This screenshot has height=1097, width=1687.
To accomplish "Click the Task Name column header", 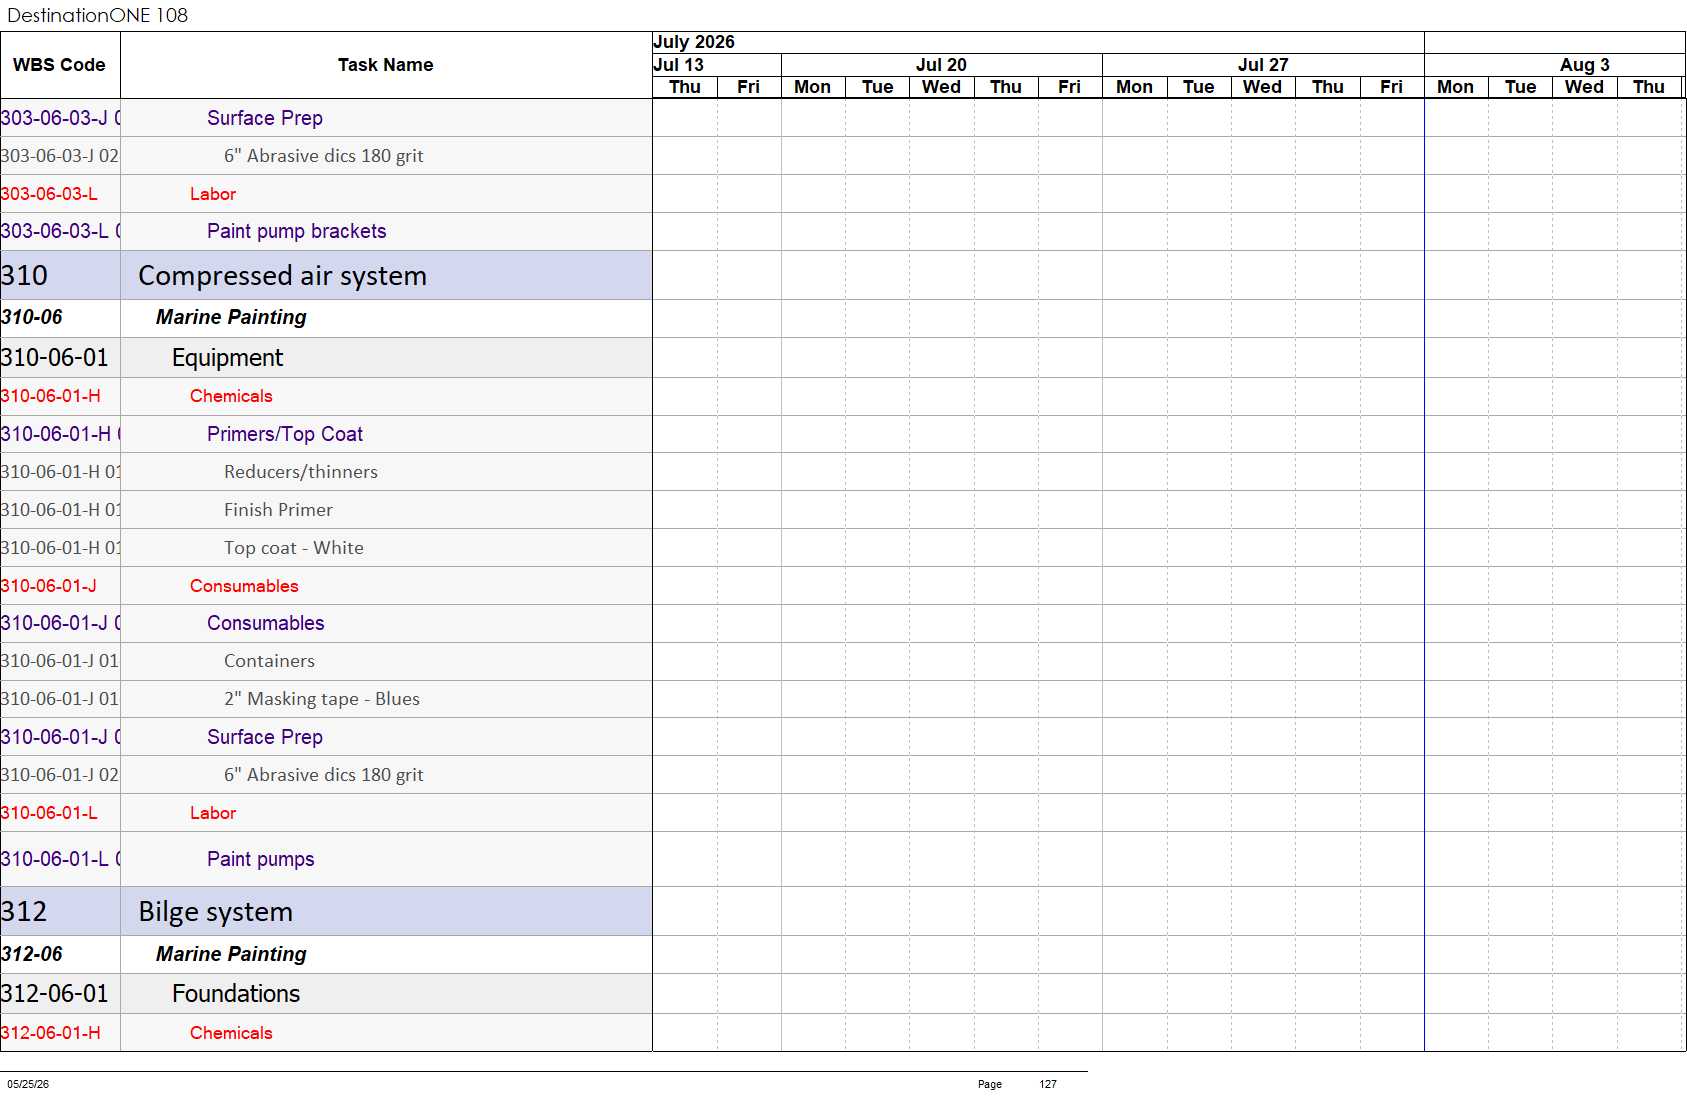I will pos(386,65).
